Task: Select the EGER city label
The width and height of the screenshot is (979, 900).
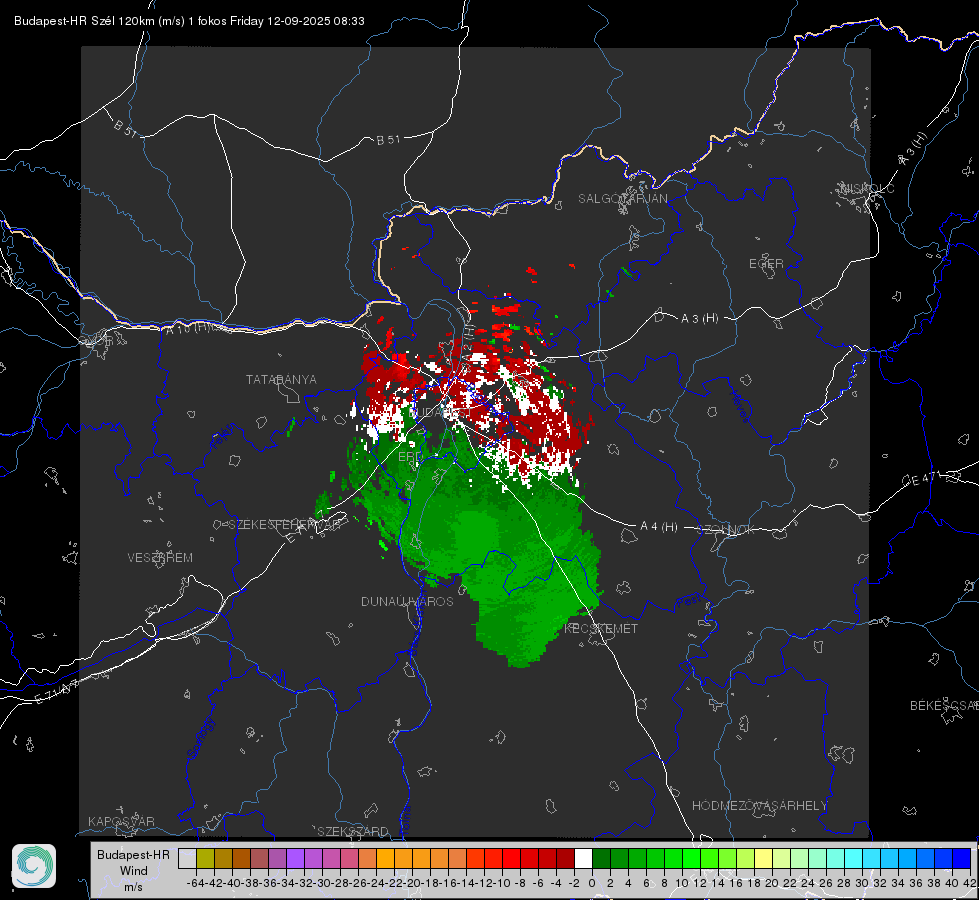Action: point(766,264)
